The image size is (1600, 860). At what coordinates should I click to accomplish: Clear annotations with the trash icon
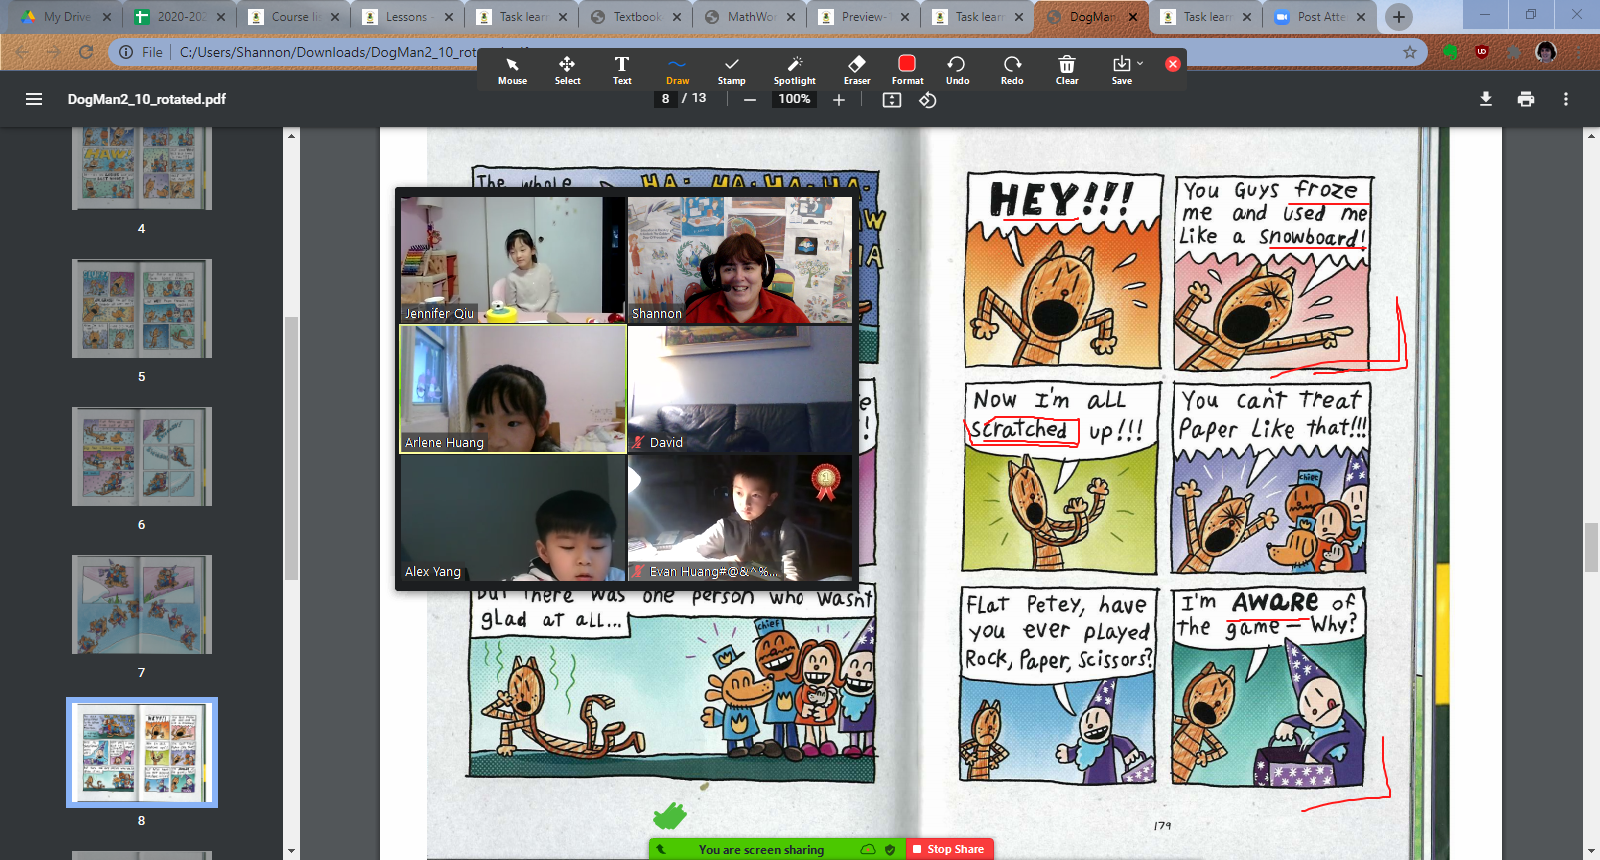(1067, 70)
